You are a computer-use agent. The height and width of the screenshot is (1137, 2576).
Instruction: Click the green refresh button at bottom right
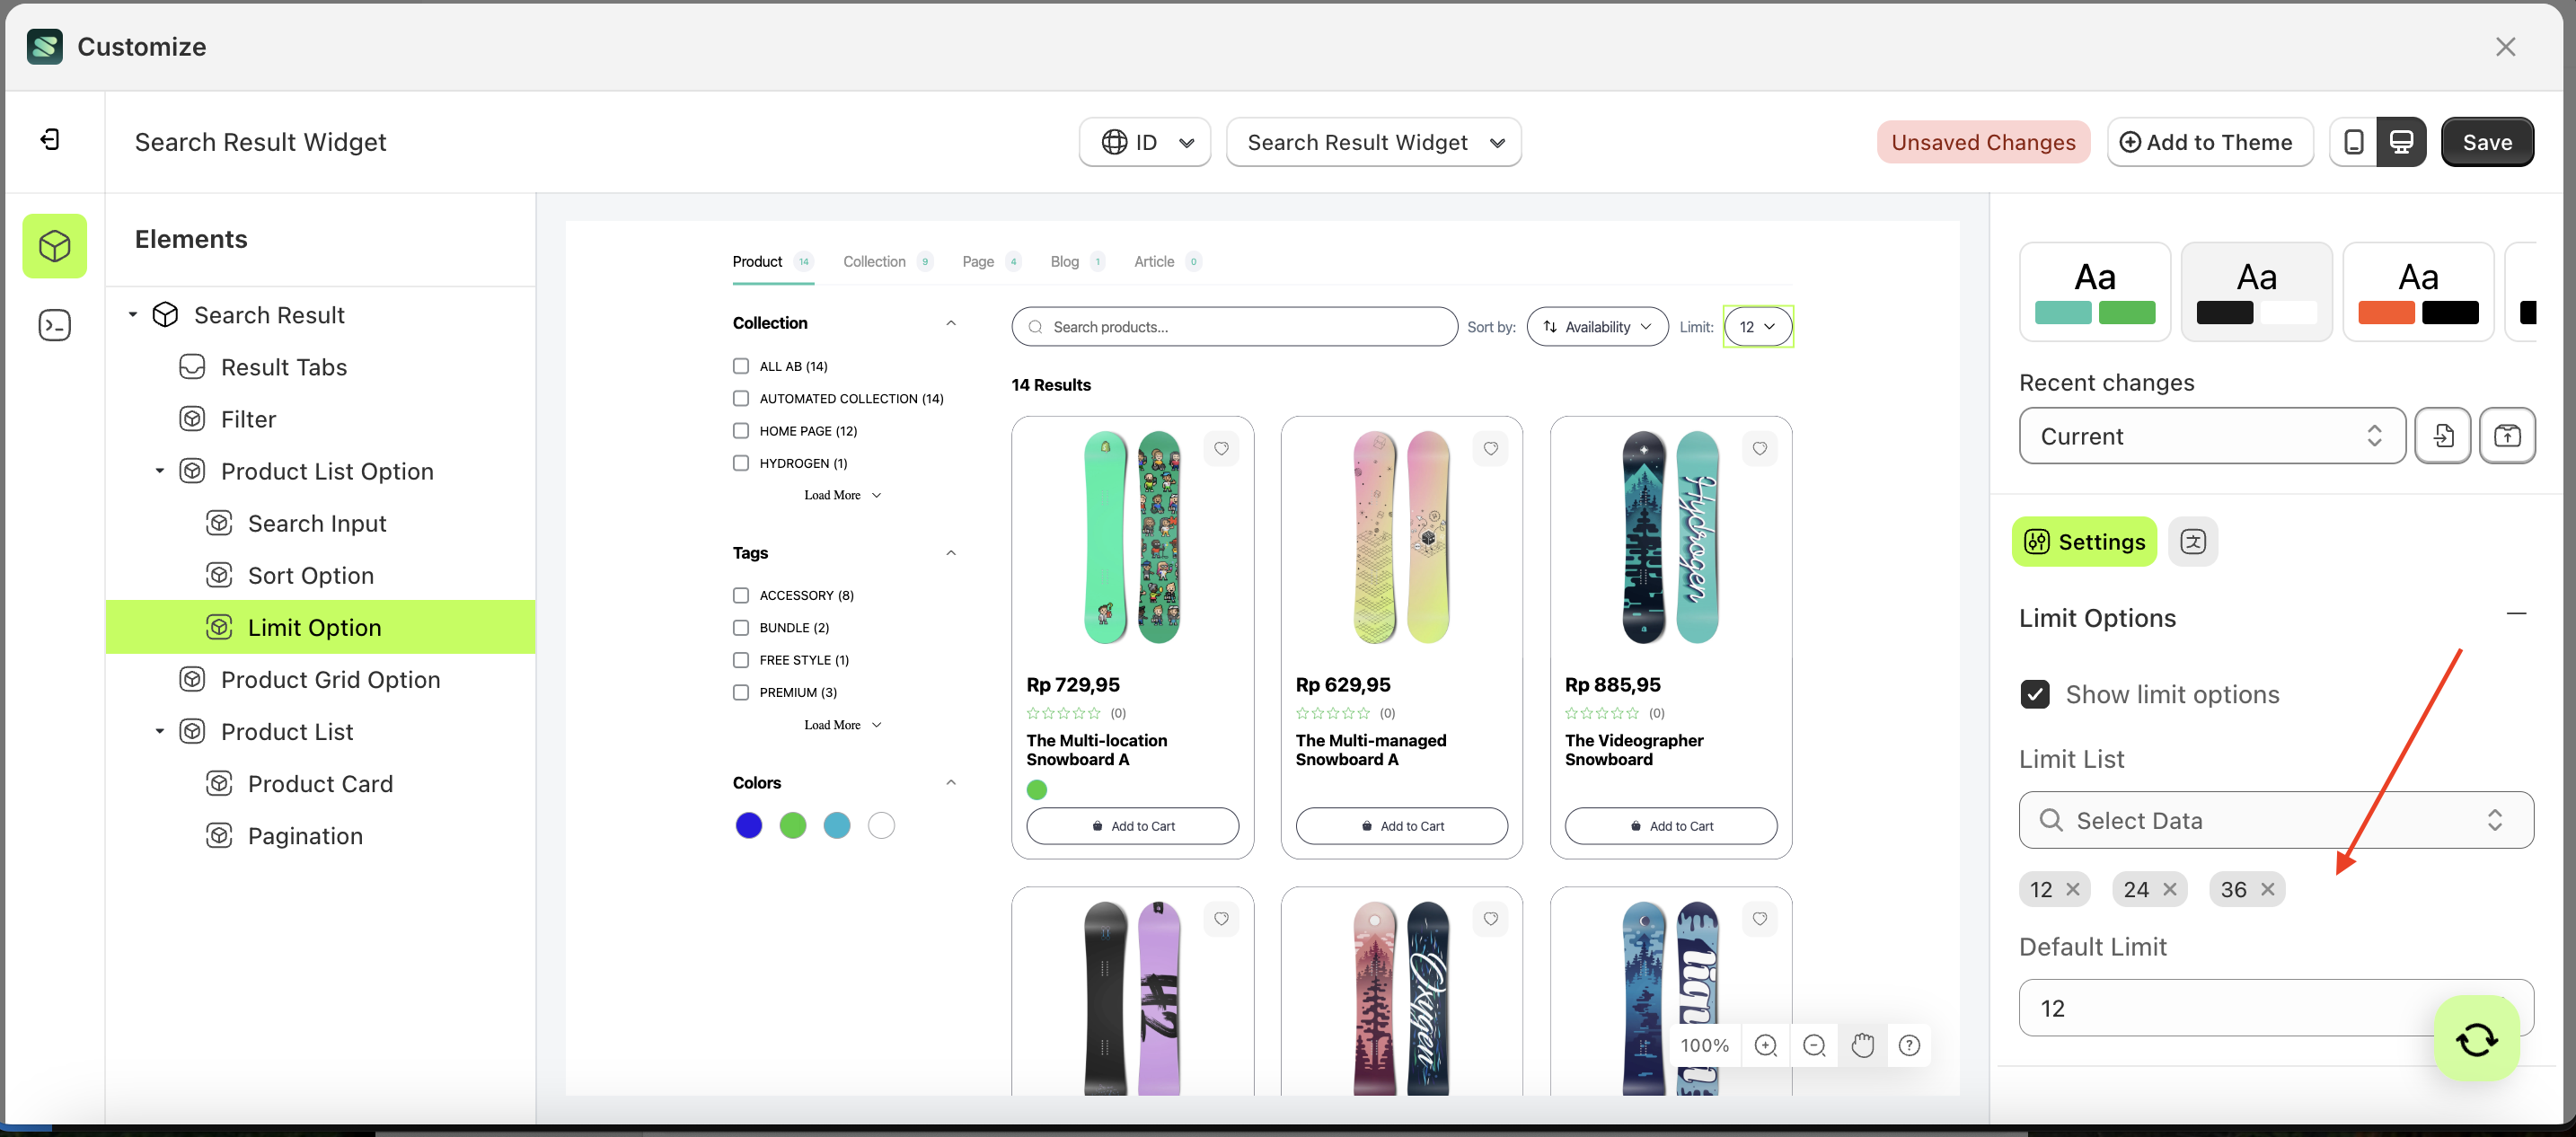tap(2475, 1038)
